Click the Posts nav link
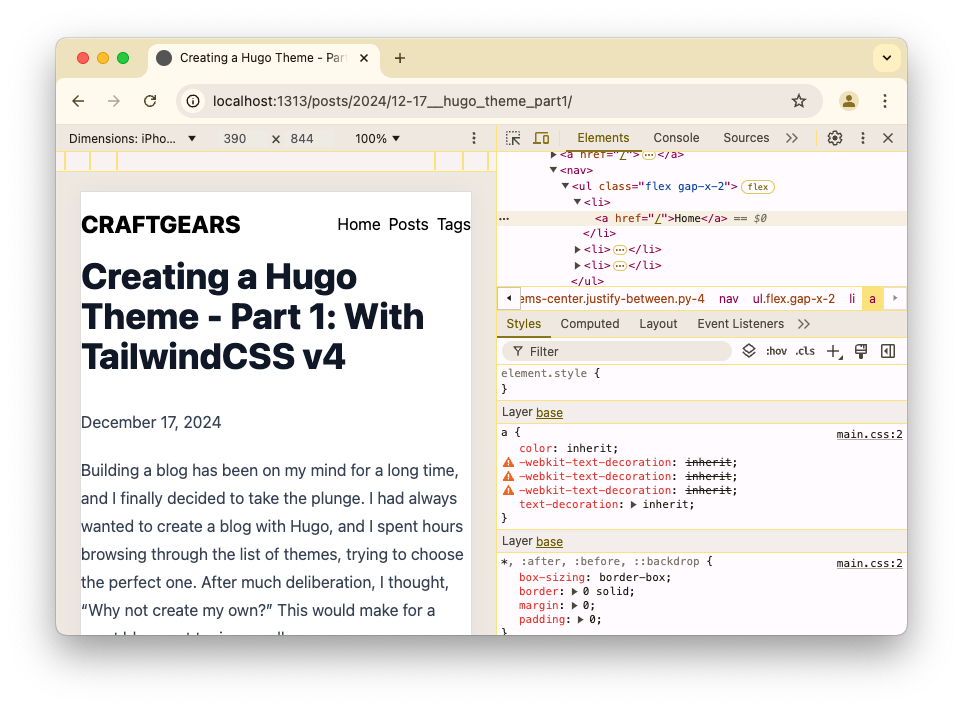This screenshot has width=963, height=709. tap(408, 224)
